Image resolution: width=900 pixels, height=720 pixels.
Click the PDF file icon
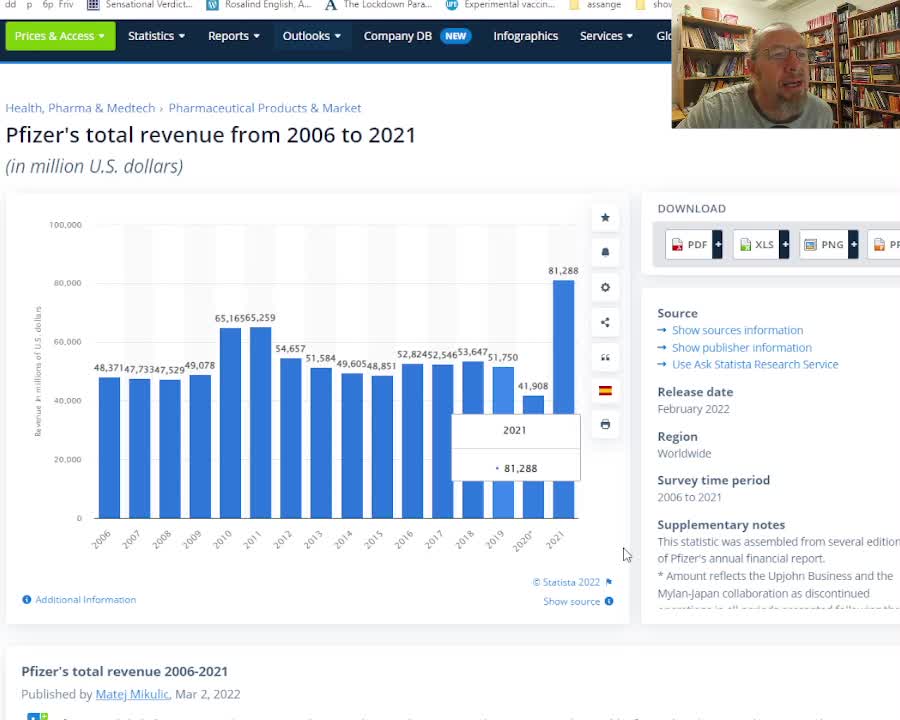point(677,245)
